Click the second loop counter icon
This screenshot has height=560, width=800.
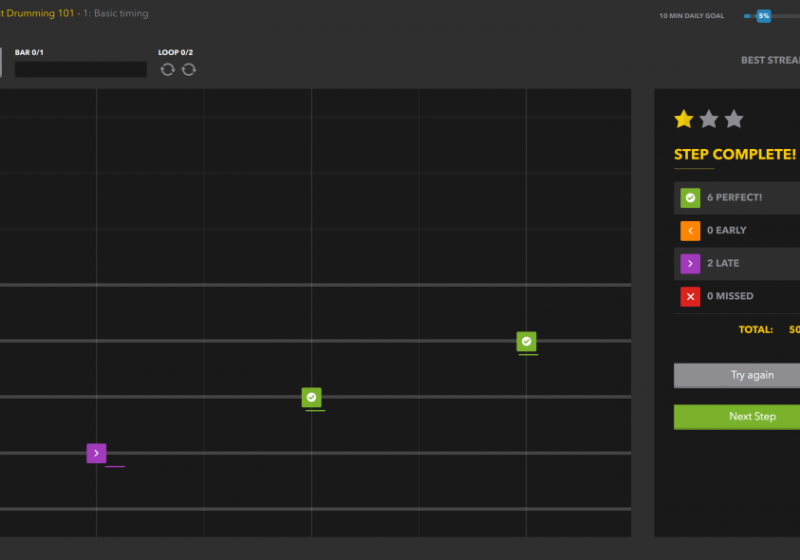[189, 69]
